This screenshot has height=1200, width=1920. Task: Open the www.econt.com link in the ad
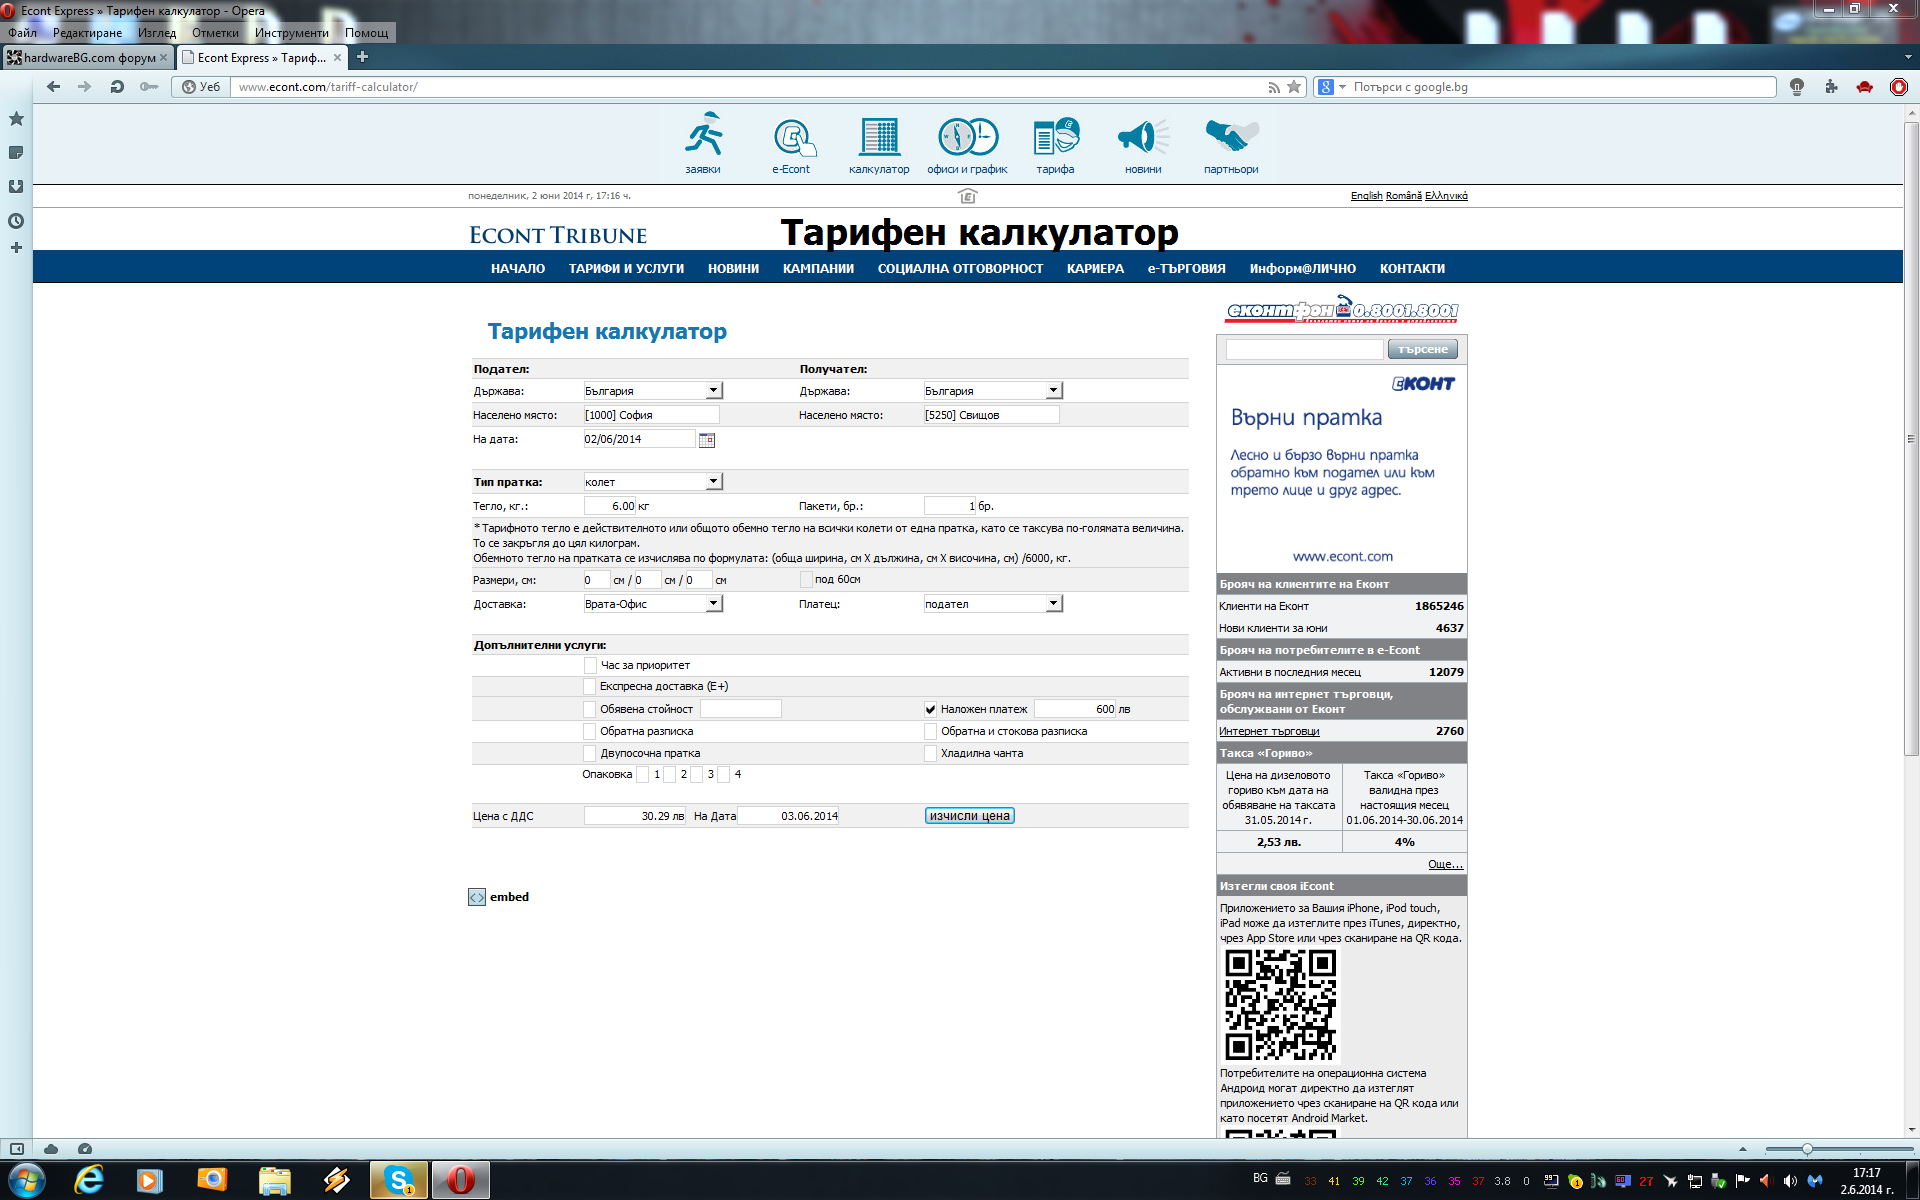point(1342,557)
